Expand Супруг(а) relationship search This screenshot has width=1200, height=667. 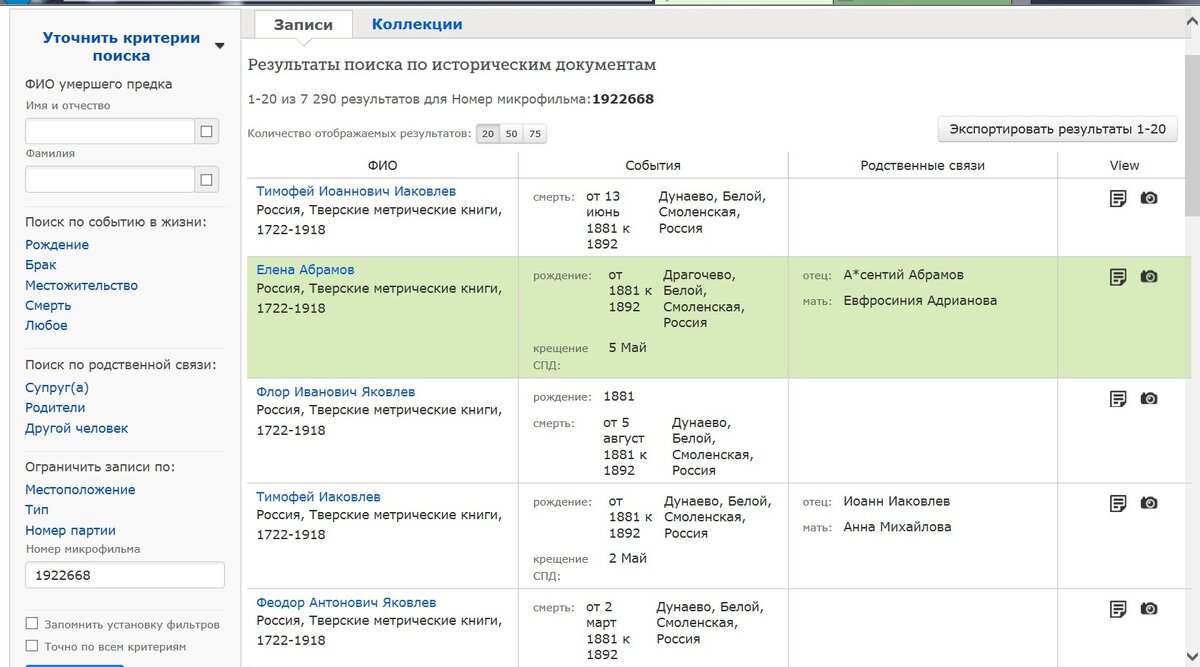[x=57, y=388]
